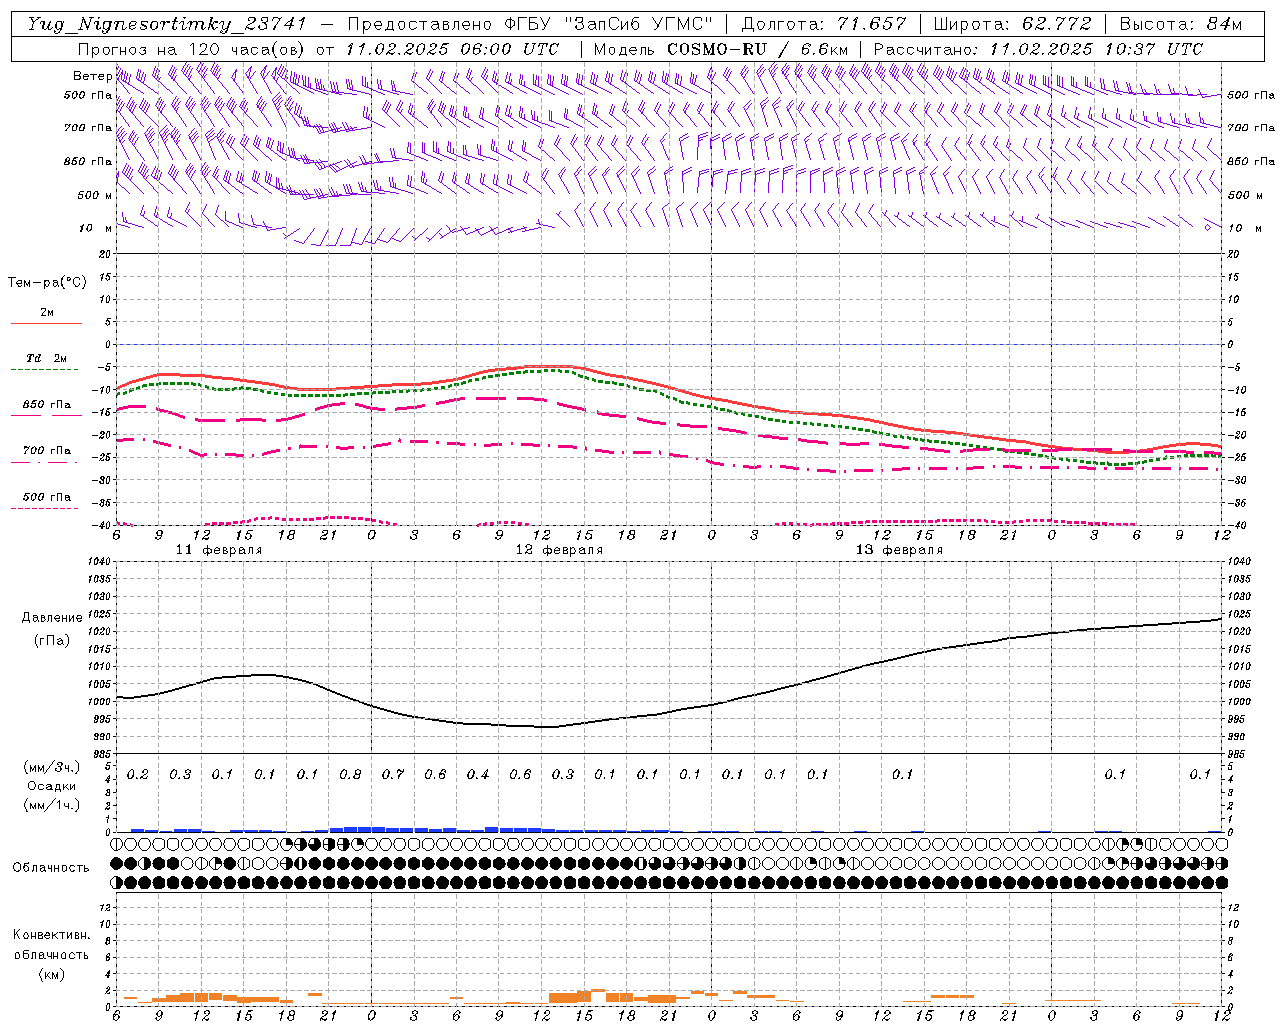Click the model name COSMO-RU / 6.6км
The width and height of the screenshot is (1280, 1024).
[758, 49]
